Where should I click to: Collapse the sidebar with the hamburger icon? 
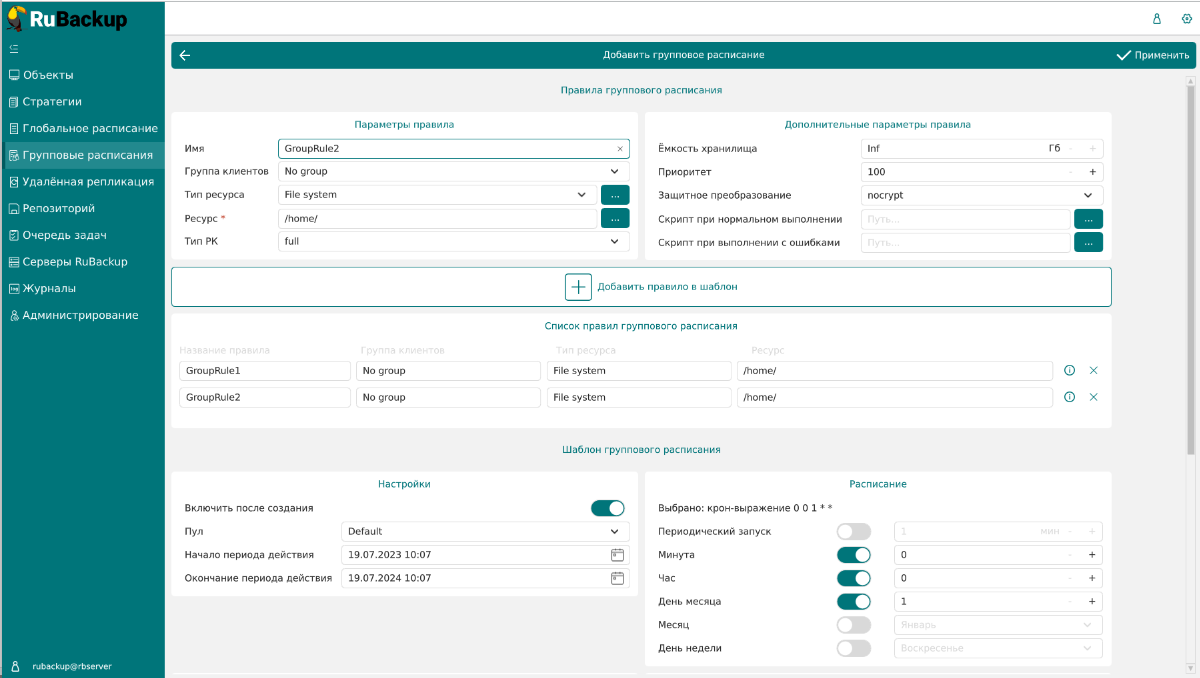coord(14,48)
